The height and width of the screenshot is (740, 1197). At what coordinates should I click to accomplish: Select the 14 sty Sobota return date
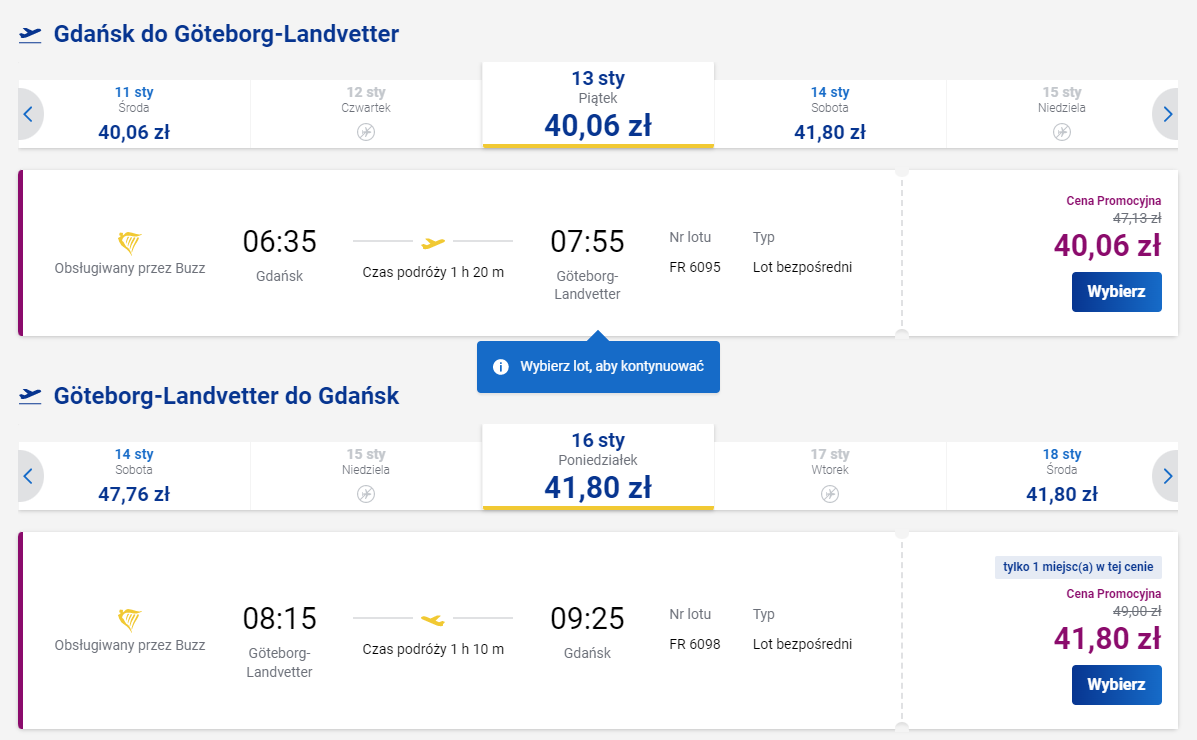point(134,476)
